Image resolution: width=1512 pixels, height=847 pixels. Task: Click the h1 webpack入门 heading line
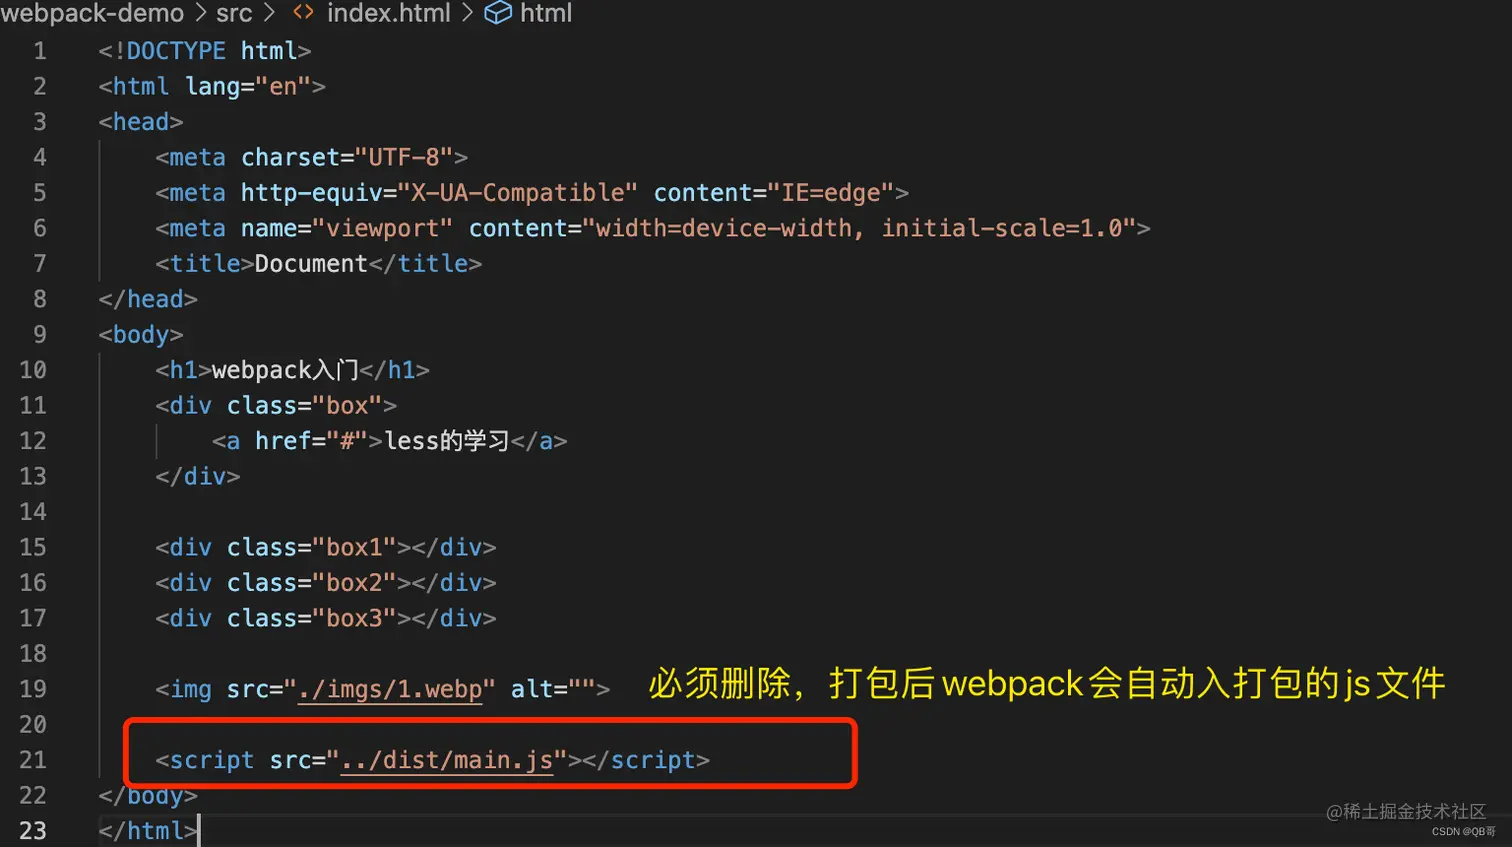(x=293, y=370)
